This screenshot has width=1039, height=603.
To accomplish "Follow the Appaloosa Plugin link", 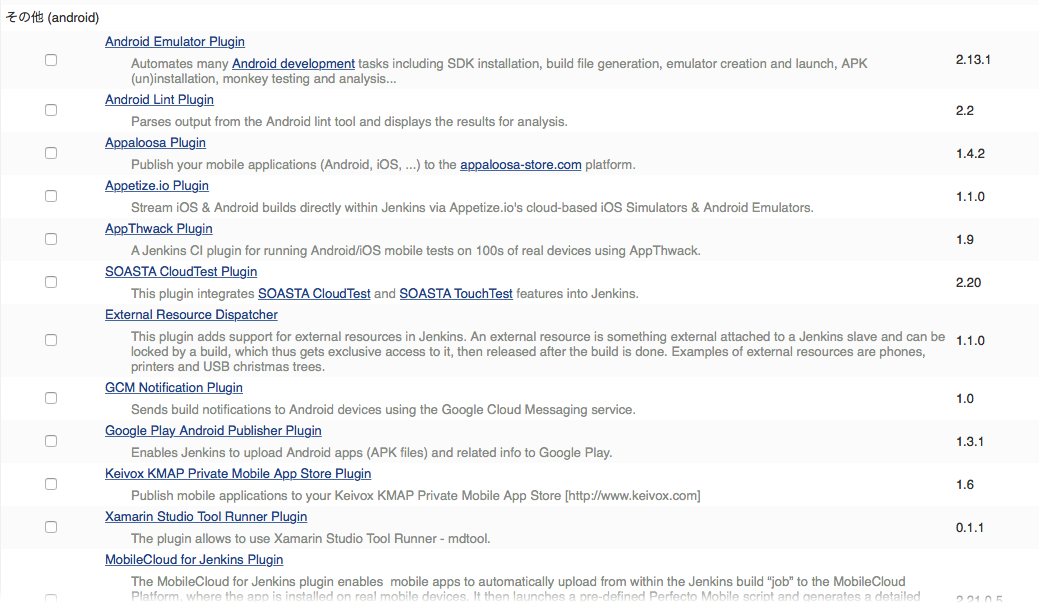I will 155,142.
